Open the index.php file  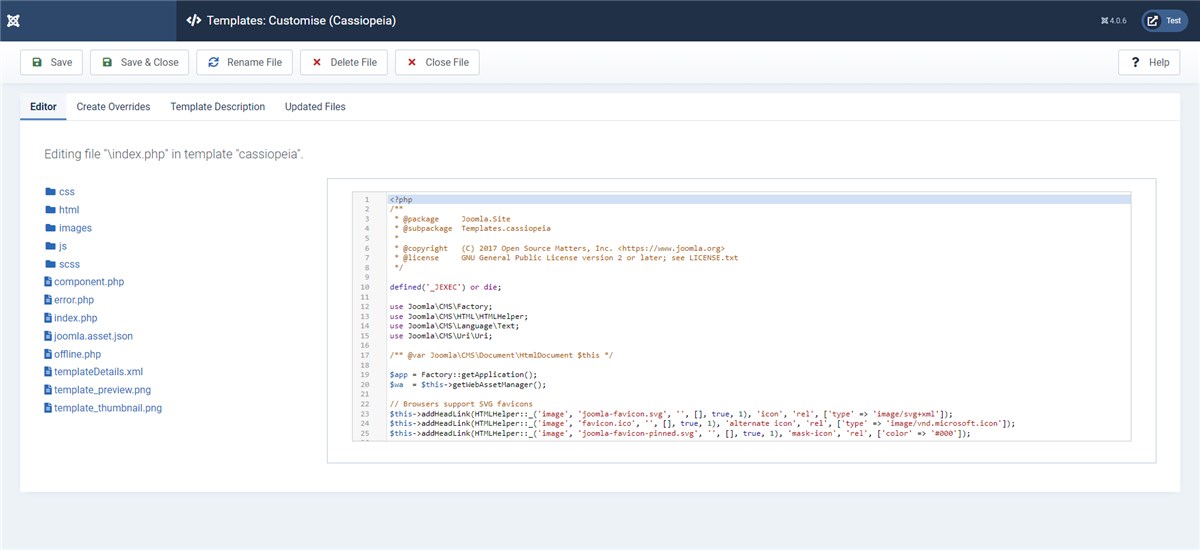pyautogui.click(x=75, y=318)
